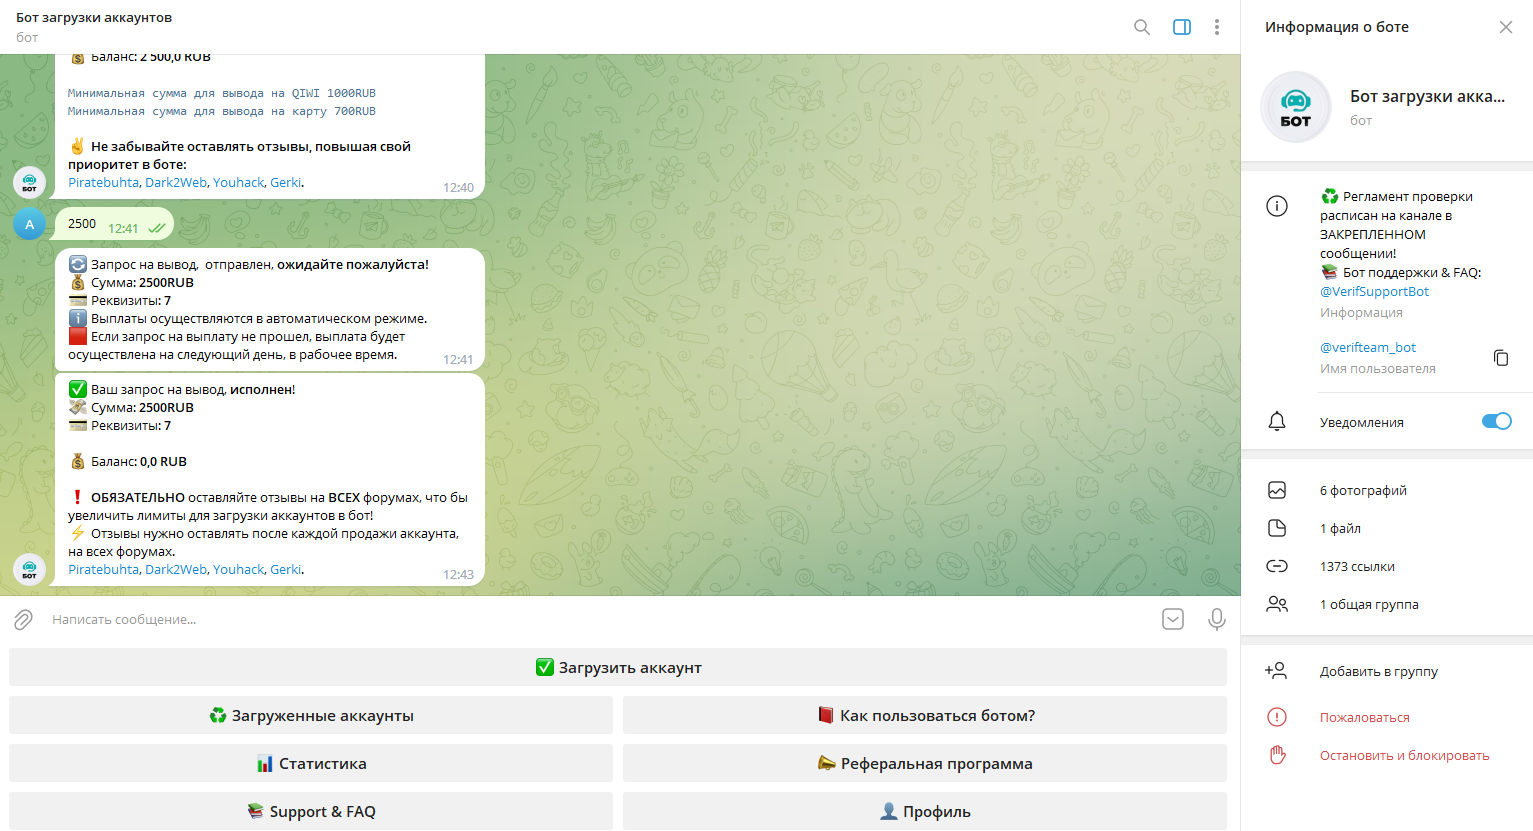Open the Профиль section
Image resolution: width=1533 pixels, height=831 pixels.
(924, 812)
